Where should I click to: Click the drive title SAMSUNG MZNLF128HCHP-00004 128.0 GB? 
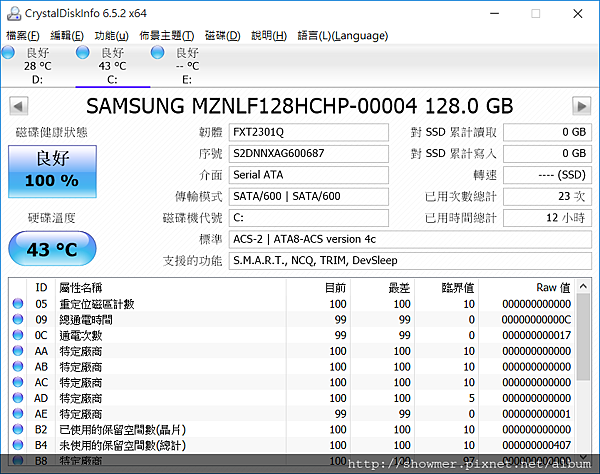point(300,106)
